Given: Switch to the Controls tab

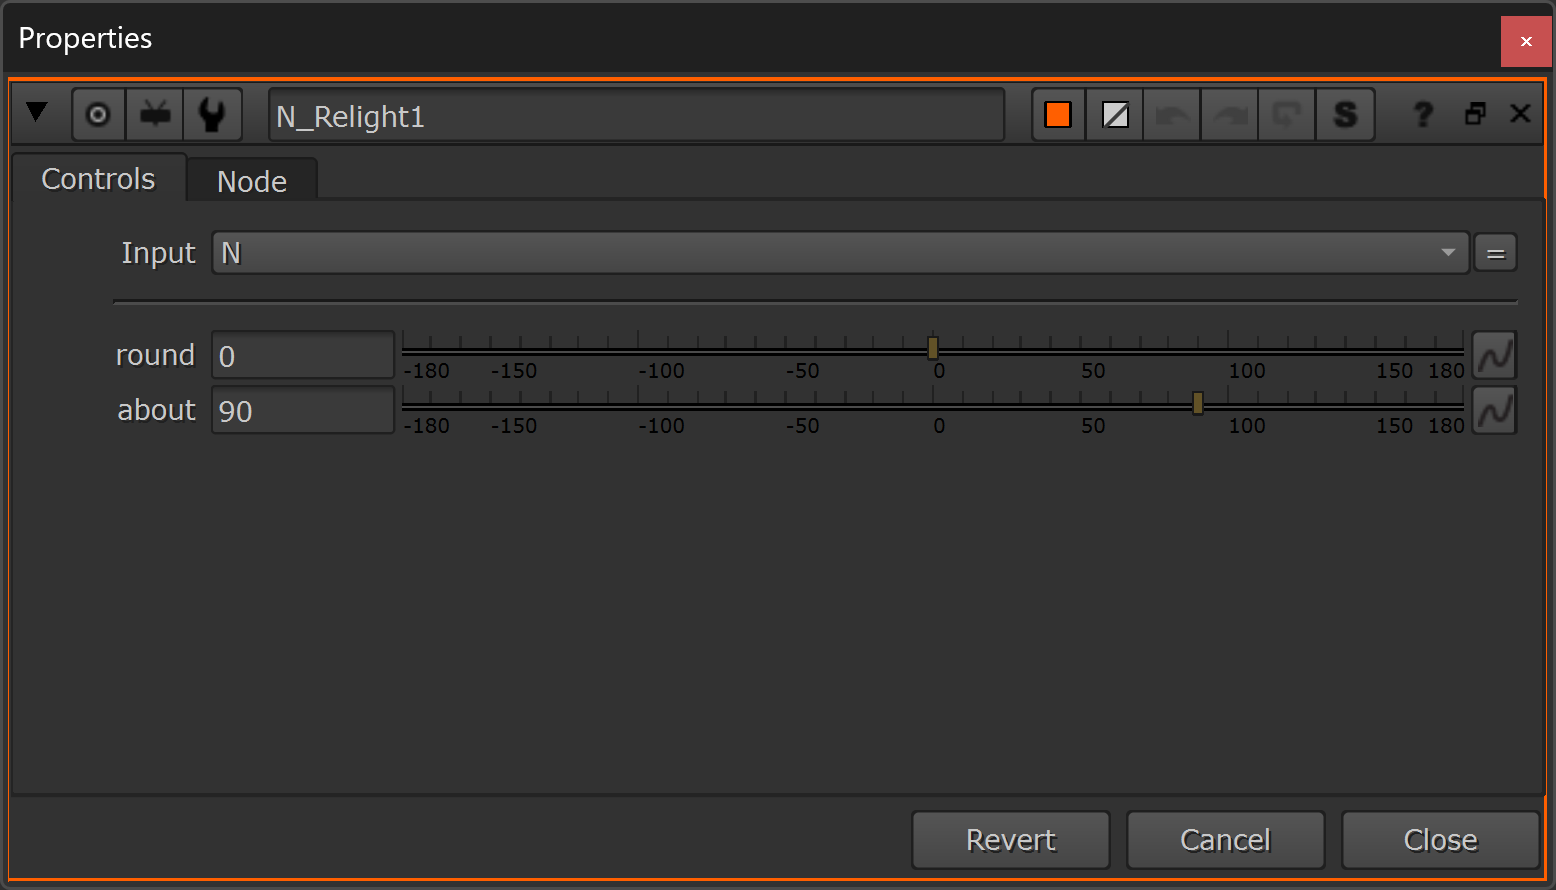Looking at the screenshot, I should (x=98, y=178).
